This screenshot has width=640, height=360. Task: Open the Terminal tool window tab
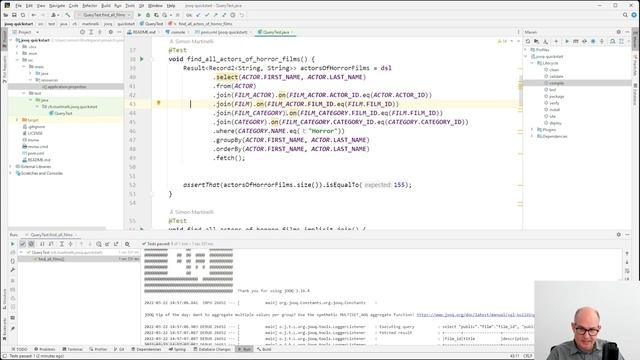tap(73, 349)
